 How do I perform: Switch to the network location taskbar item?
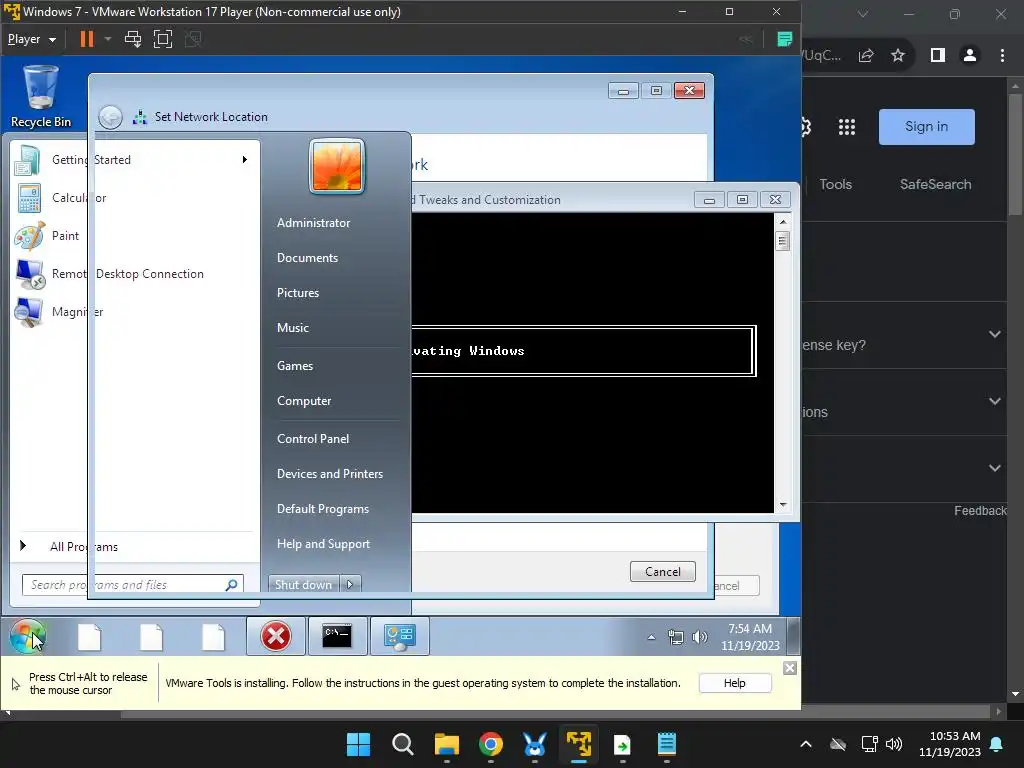tap(400, 636)
